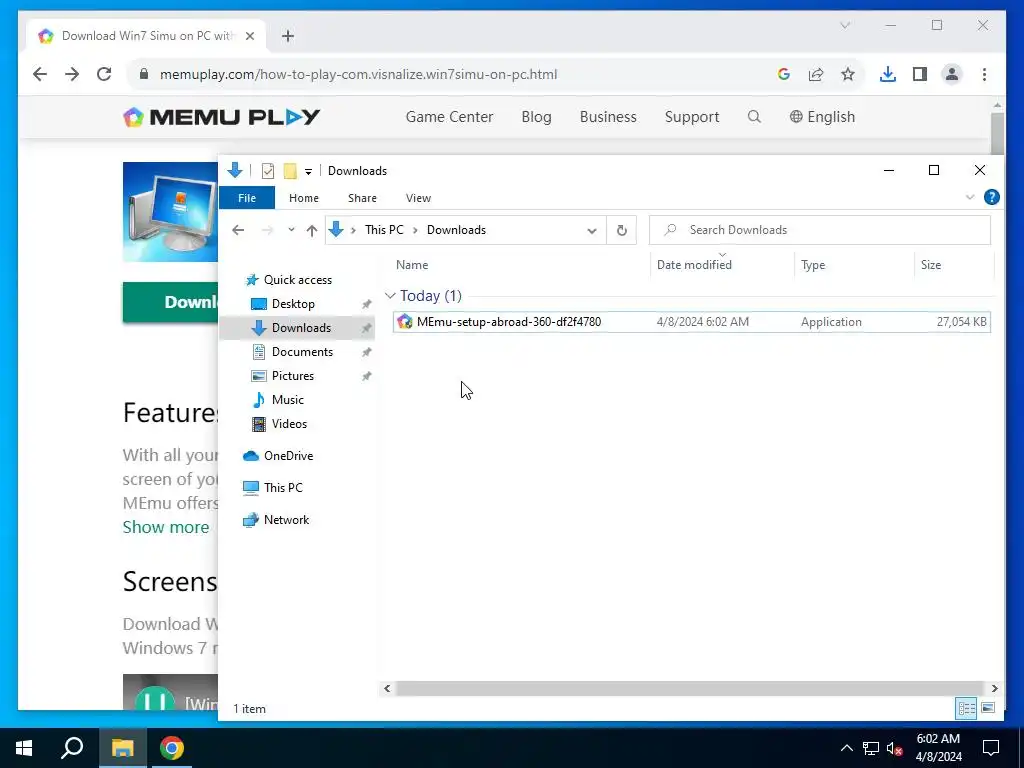Click the muted volume tray icon

895,748
